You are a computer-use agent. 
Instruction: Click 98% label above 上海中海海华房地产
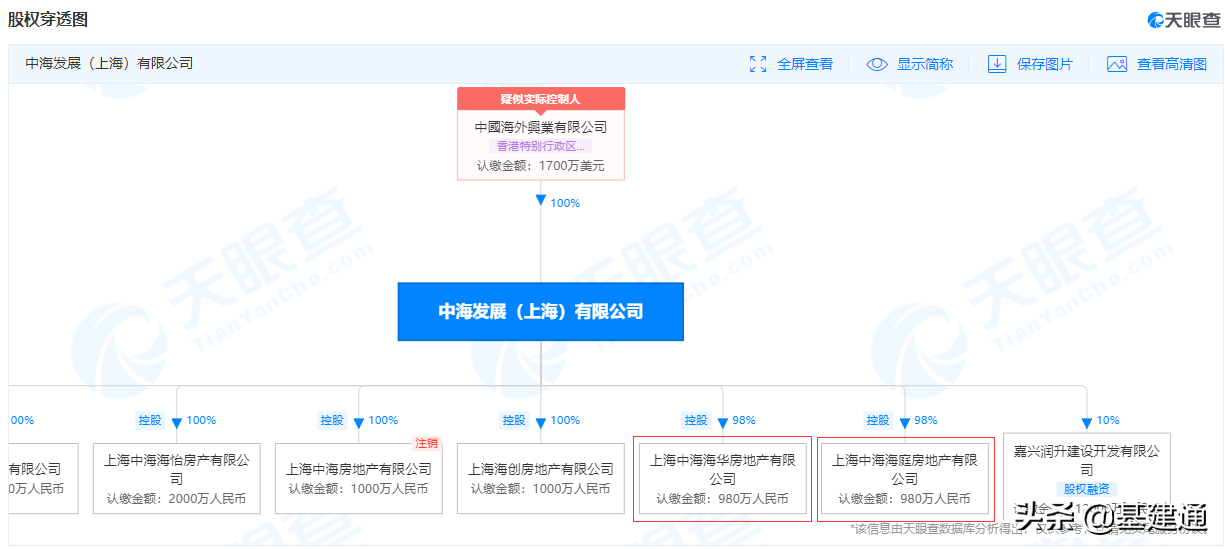(744, 420)
